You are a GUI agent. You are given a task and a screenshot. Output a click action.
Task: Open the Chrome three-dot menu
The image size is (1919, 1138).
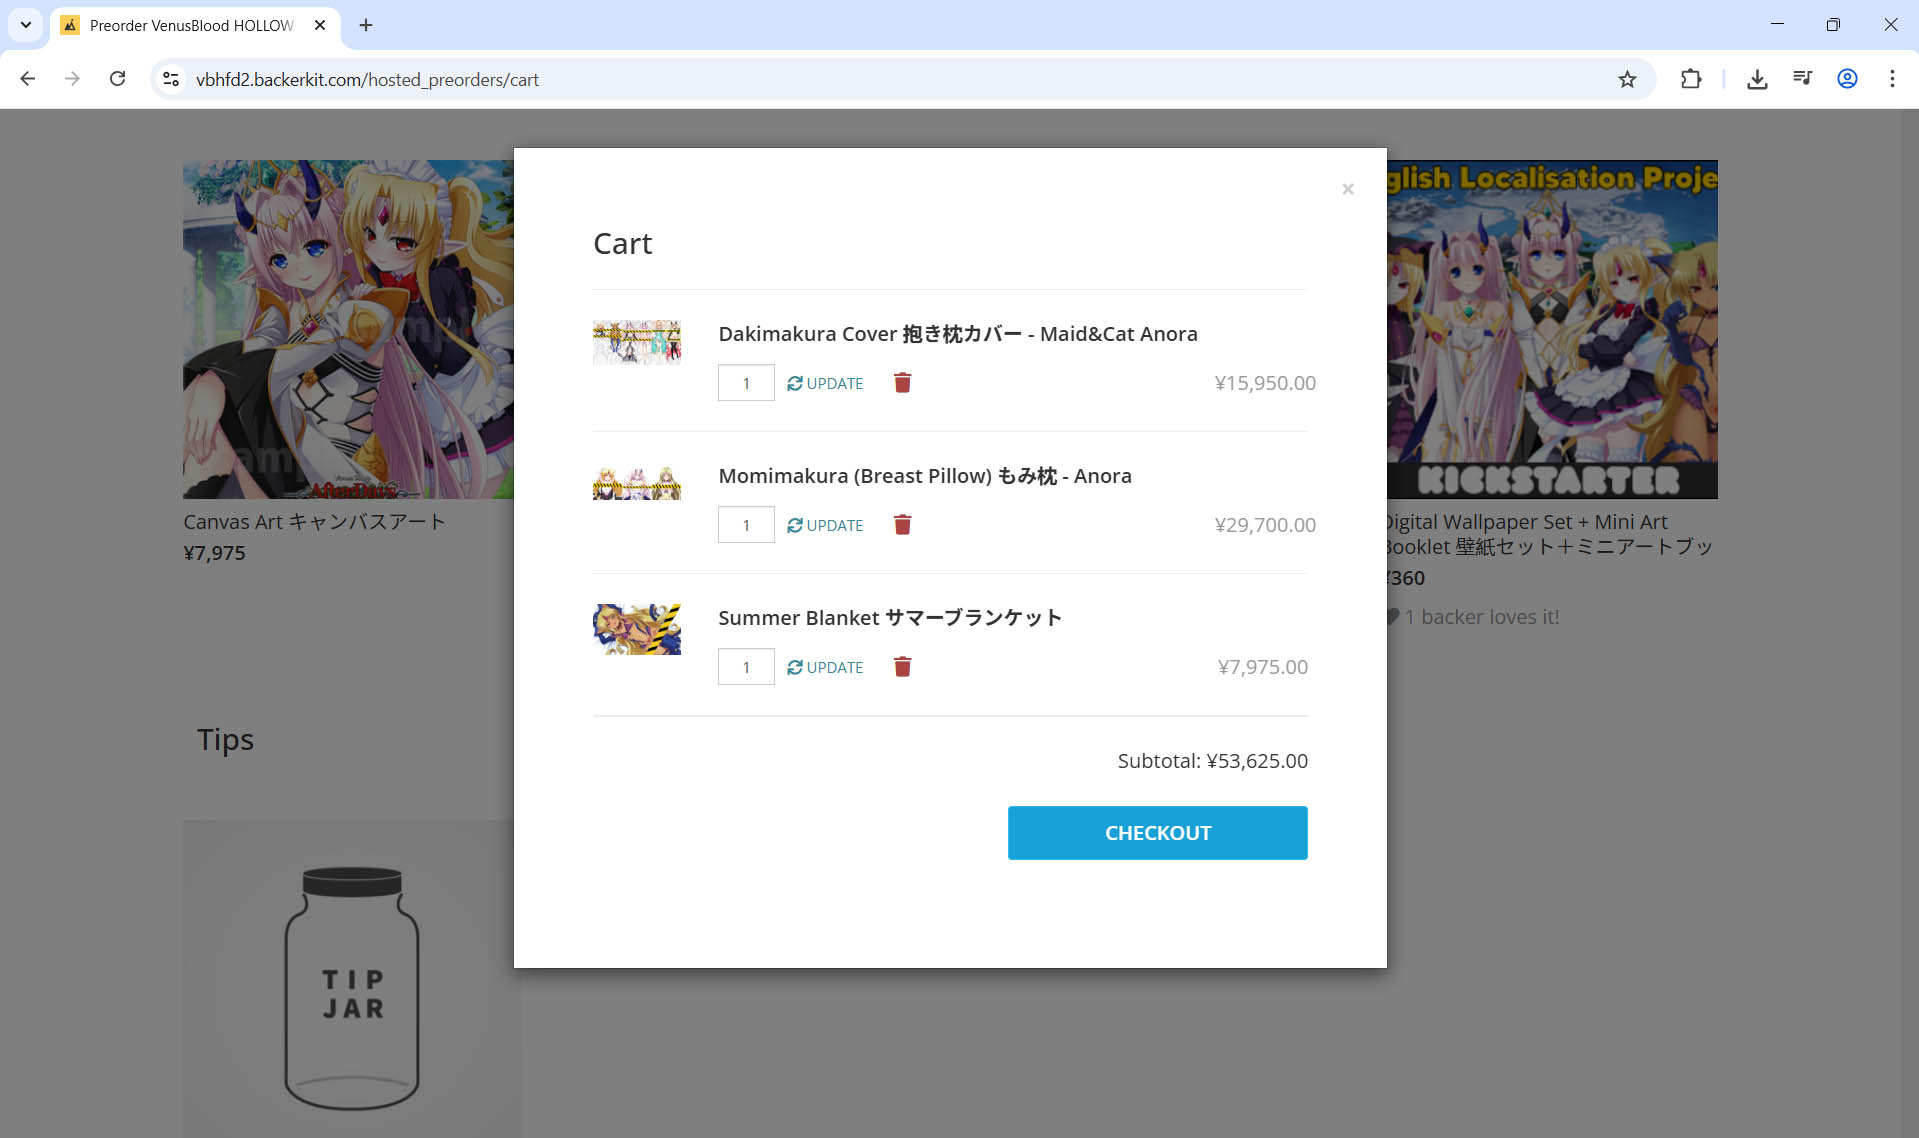(1892, 79)
